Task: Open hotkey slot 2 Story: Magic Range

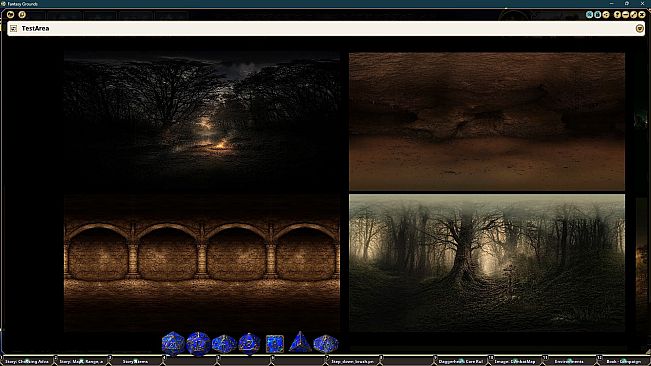Action: tap(81, 361)
